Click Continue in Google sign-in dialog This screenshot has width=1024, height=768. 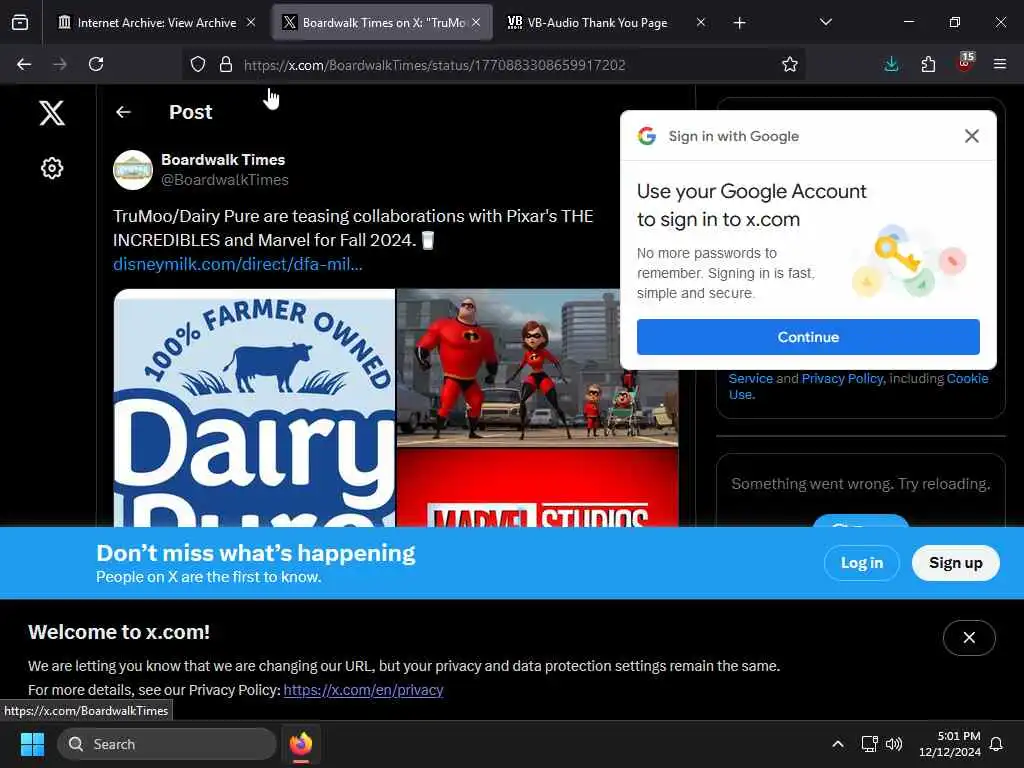point(808,337)
